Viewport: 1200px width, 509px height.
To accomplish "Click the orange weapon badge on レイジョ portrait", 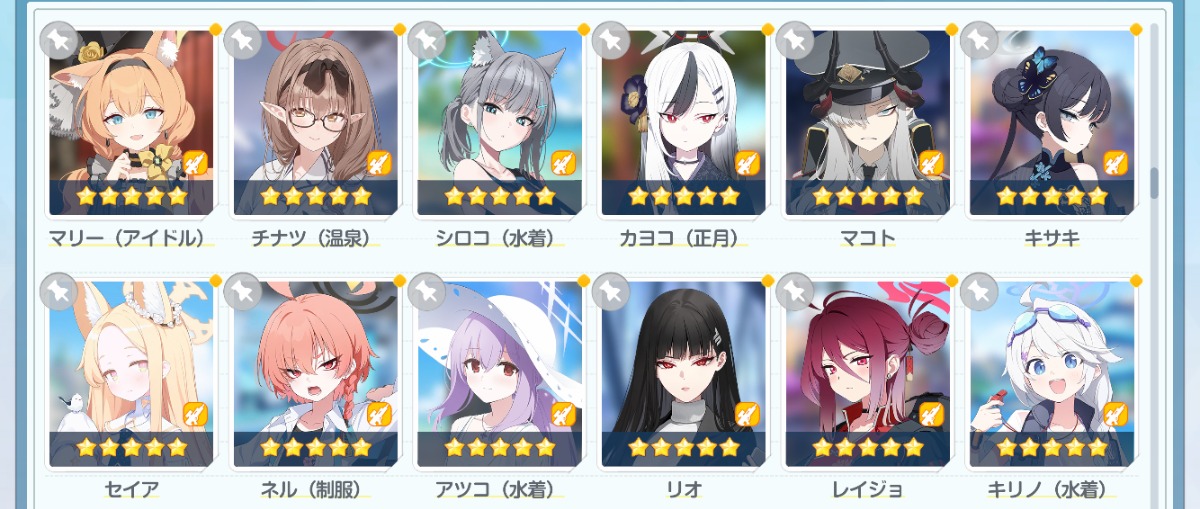I will point(931,414).
